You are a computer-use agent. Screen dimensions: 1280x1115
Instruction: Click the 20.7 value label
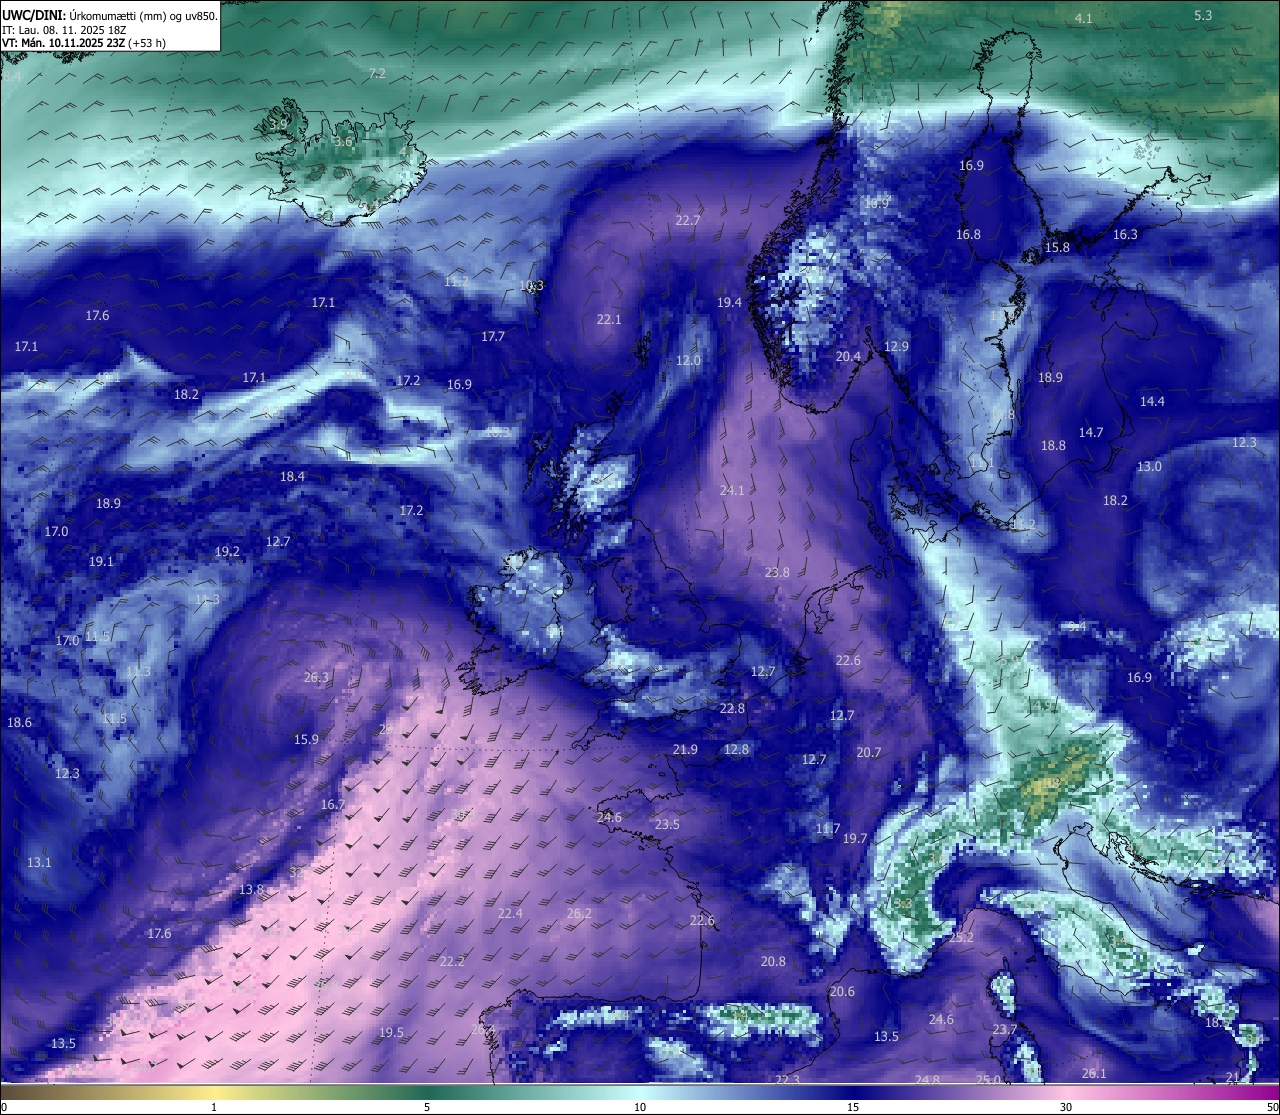(869, 752)
